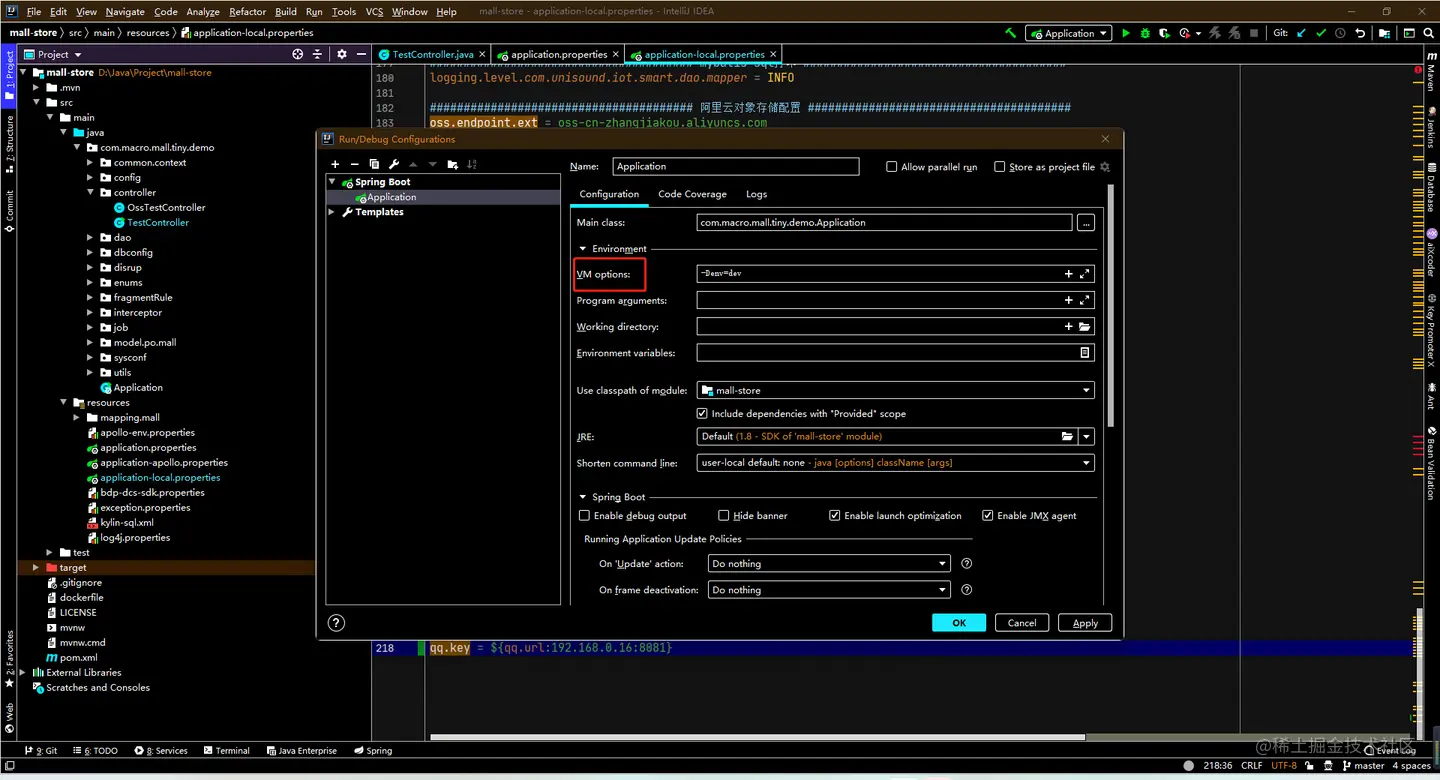Image resolution: width=1440 pixels, height=780 pixels.
Task: Open Search Everywhere with the magnifier icon
Action: click(x=1429, y=33)
